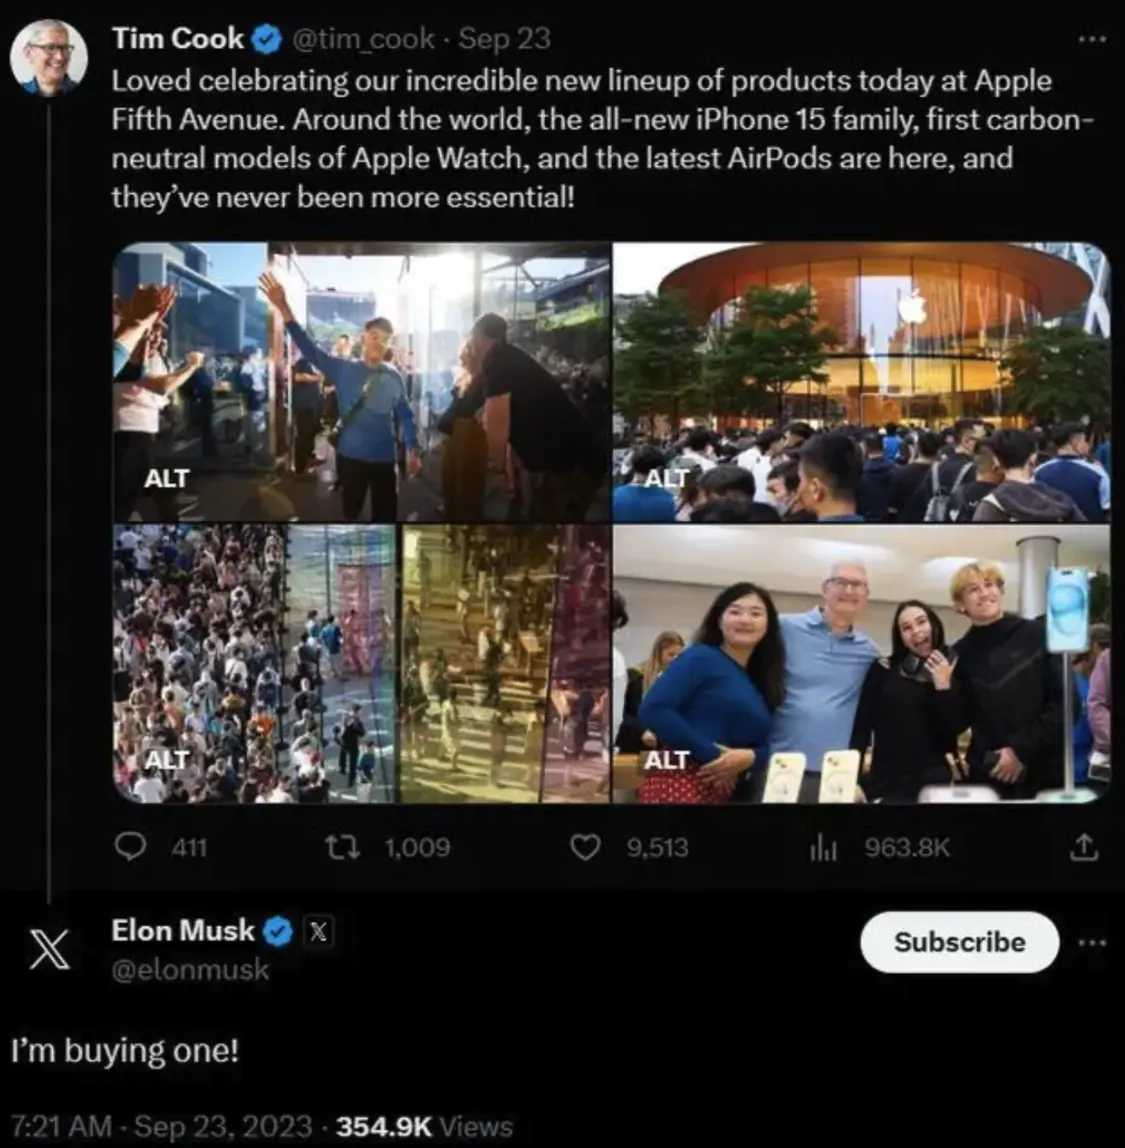Open the three-dot menu on Tim Cook's tweet
Screen dimensions: 1125x1148
[1092, 39]
